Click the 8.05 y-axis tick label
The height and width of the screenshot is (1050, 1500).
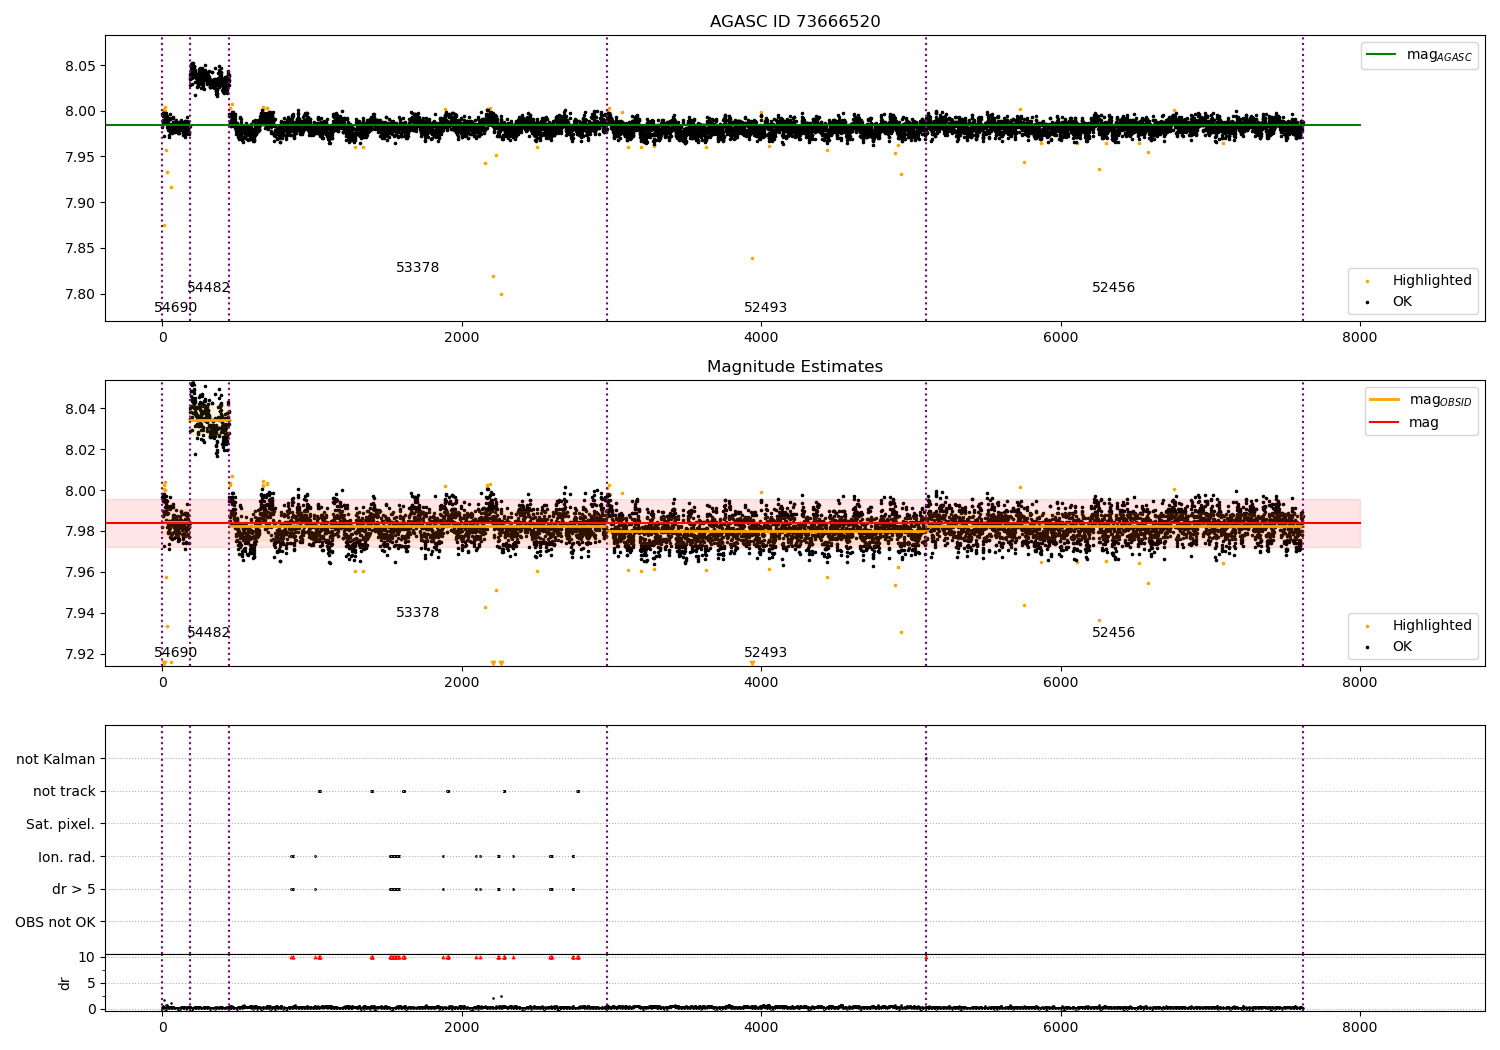tap(79, 66)
